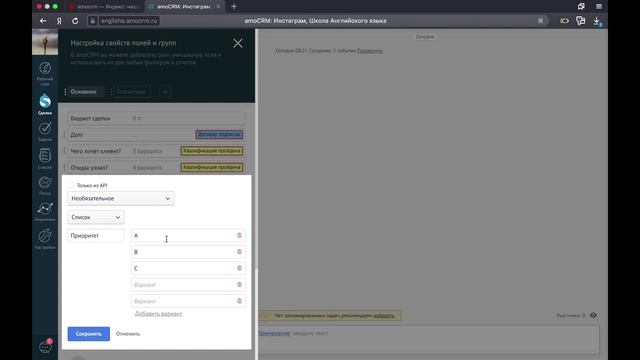Grab the drag handle of Основное tab
This screenshot has height=360, width=640.
65,92
